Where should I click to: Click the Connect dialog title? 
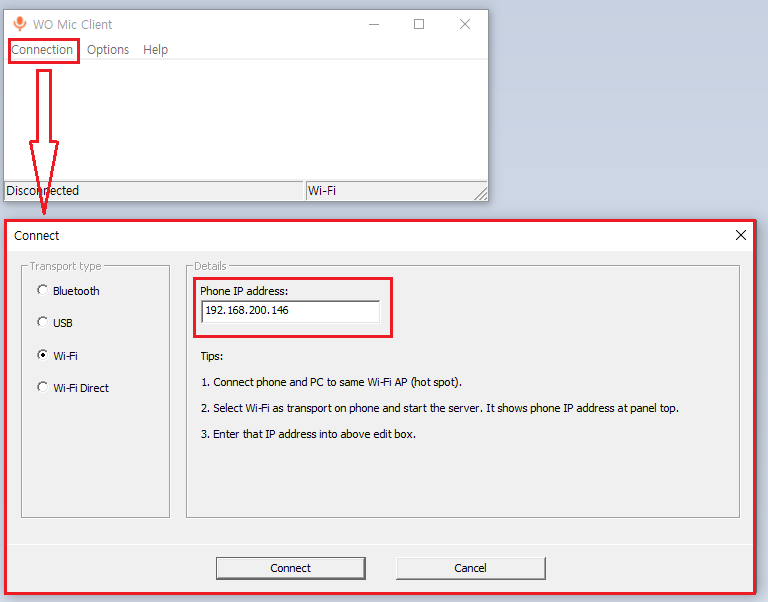37,236
